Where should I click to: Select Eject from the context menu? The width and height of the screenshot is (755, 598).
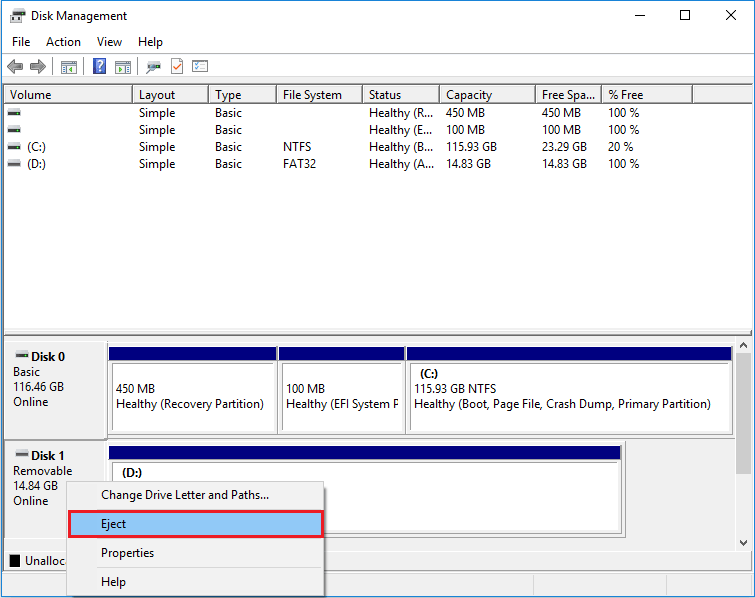click(x=195, y=524)
